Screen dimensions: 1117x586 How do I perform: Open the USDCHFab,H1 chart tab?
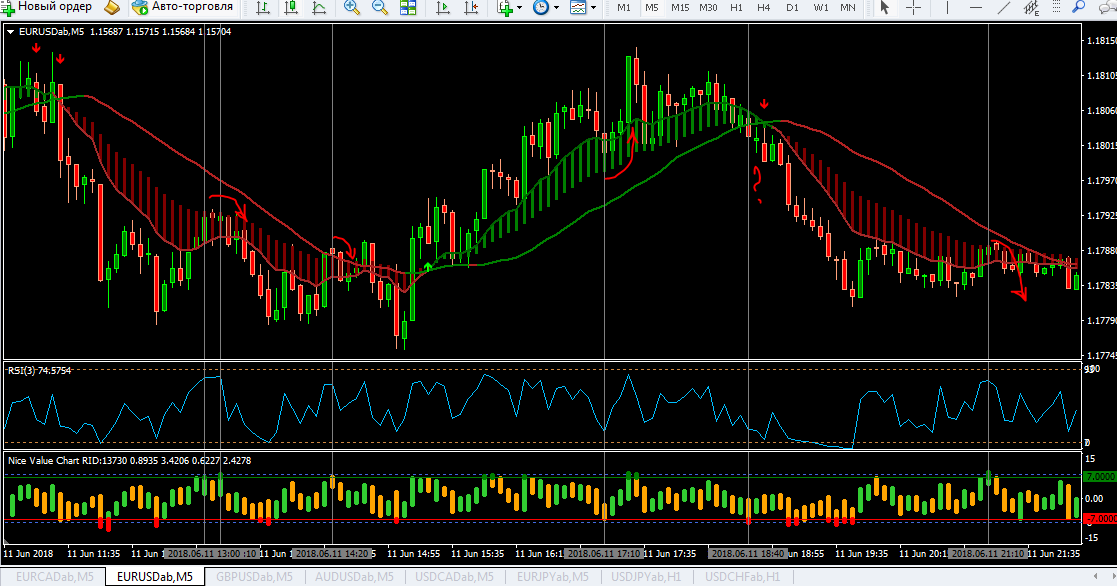(742, 577)
